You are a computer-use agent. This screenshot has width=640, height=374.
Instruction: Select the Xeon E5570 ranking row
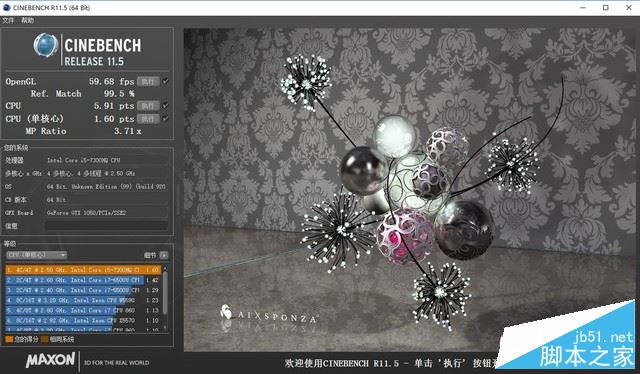pos(83,321)
